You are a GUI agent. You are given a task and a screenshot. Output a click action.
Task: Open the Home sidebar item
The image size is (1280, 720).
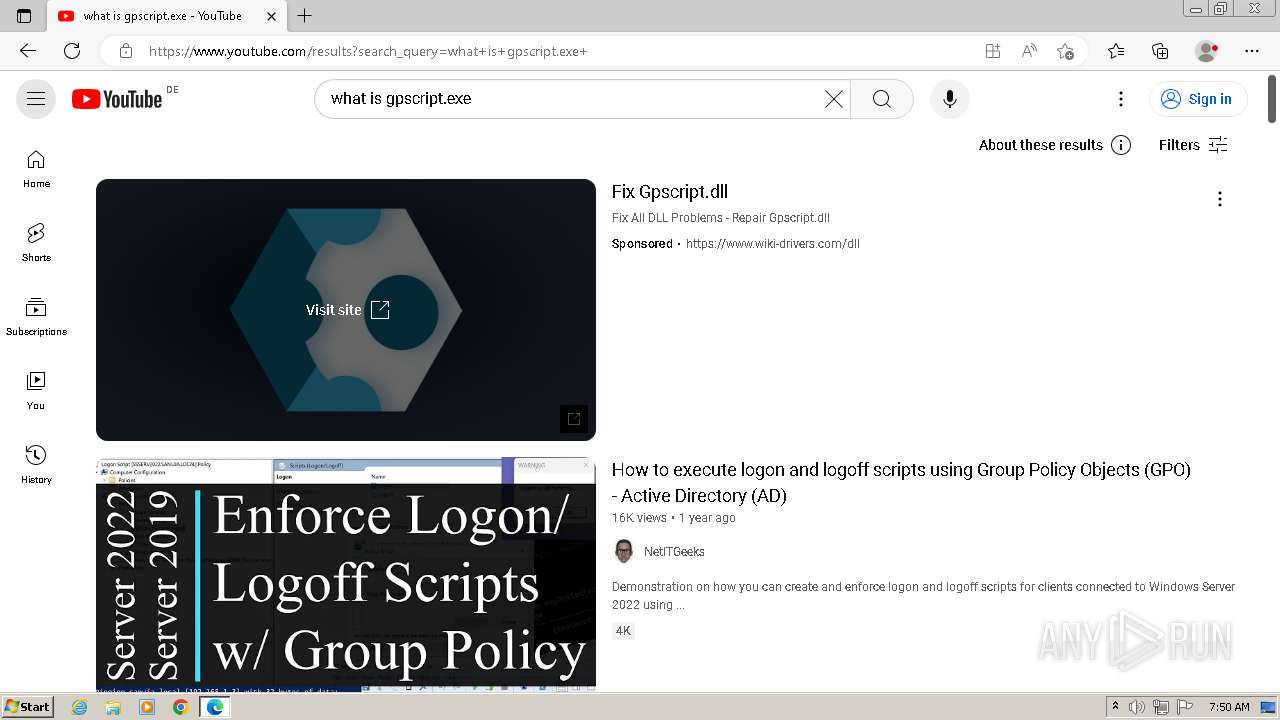click(x=36, y=168)
